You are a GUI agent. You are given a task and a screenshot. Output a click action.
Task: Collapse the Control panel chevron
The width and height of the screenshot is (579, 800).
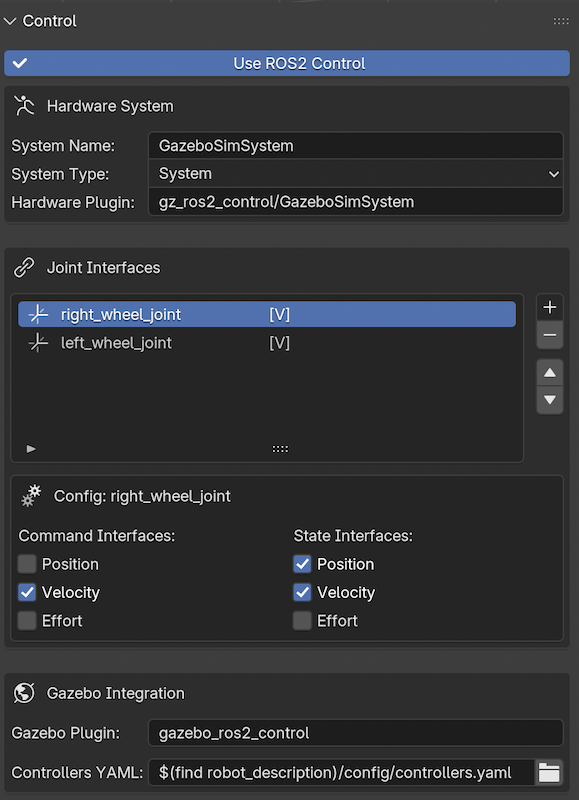(x=10, y=21)
